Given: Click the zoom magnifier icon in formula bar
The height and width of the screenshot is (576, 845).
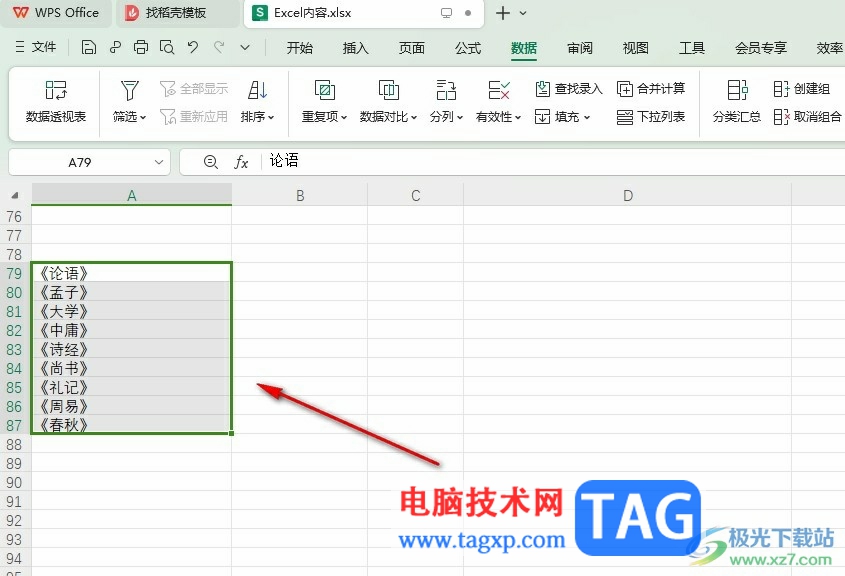Looking at the screenshot, I should [211, 162].
